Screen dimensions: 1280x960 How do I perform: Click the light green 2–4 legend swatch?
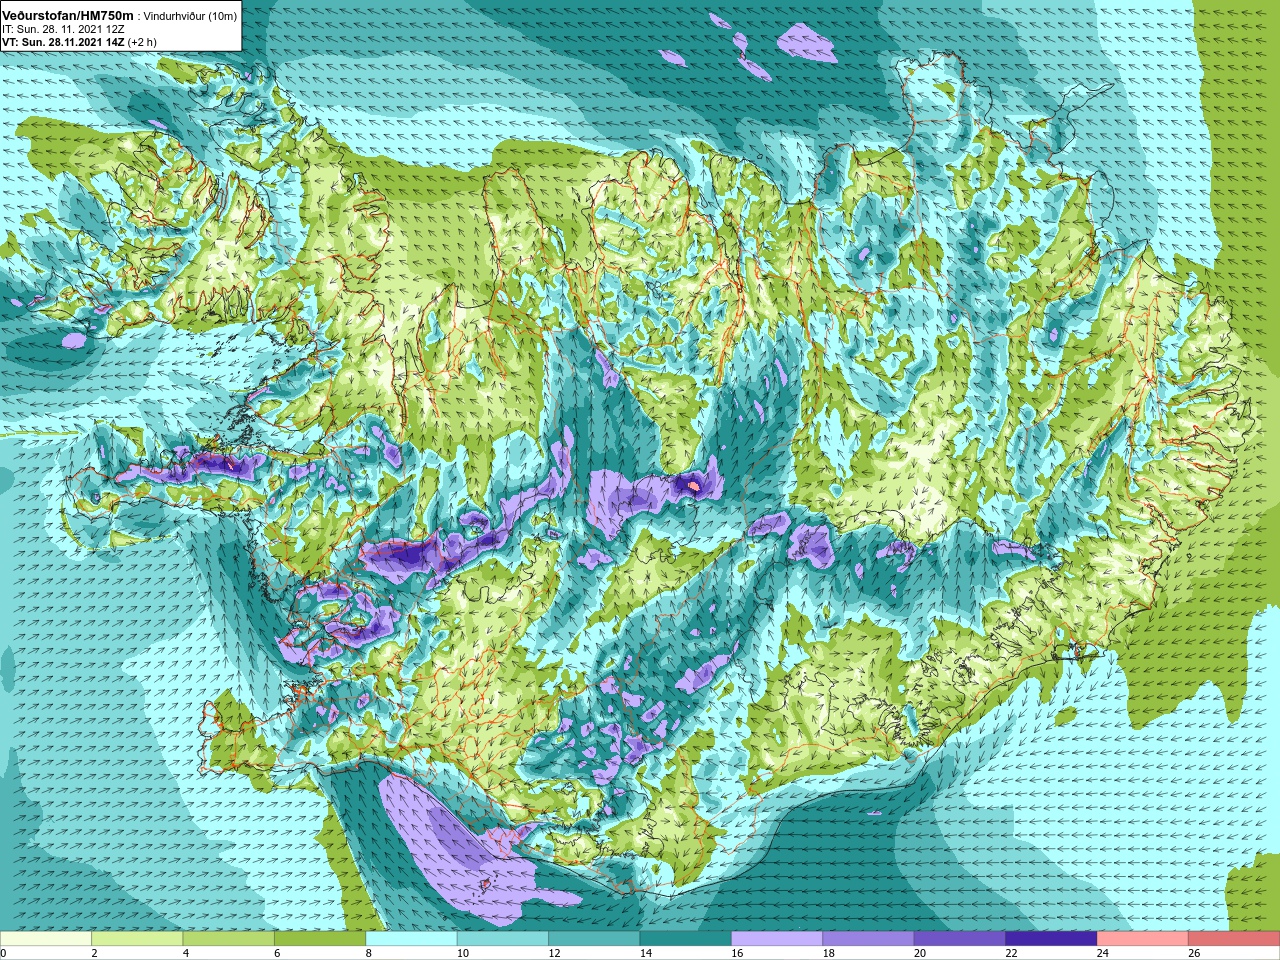(x=137, y=939)
